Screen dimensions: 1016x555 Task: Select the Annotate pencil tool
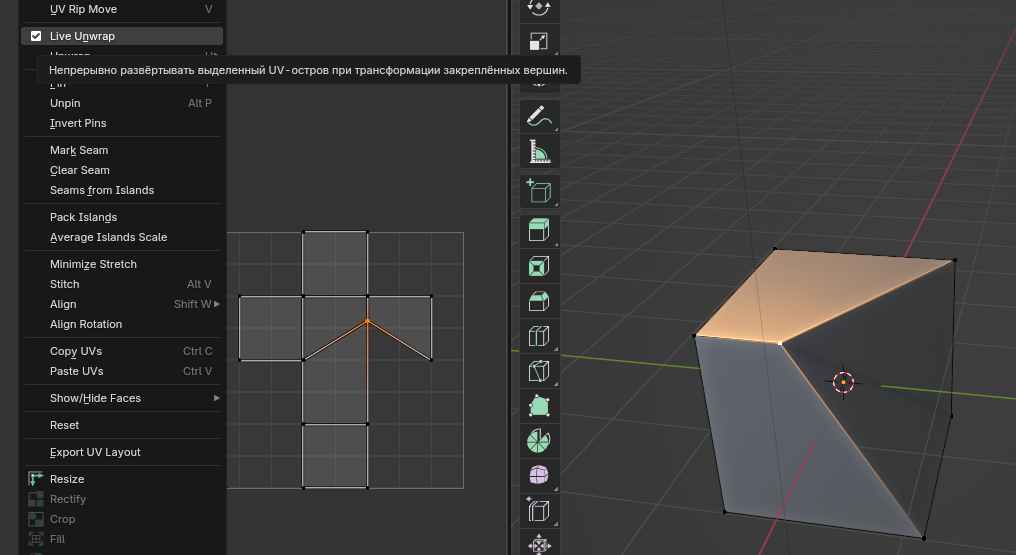(x=539, y=115)
